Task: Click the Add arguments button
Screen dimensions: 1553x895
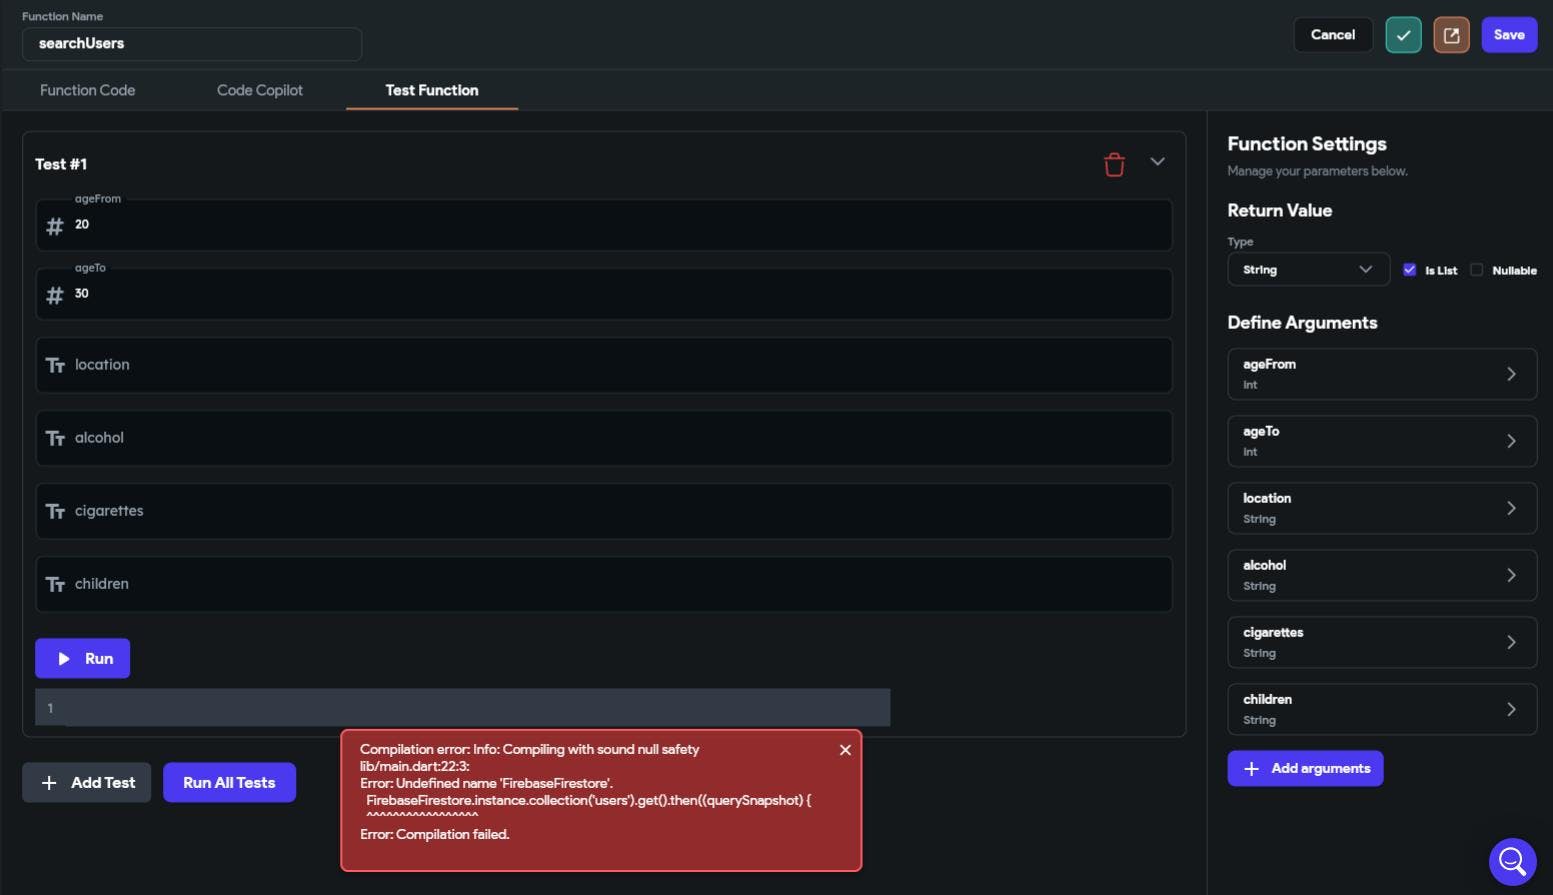Action: click(1305, 769)
